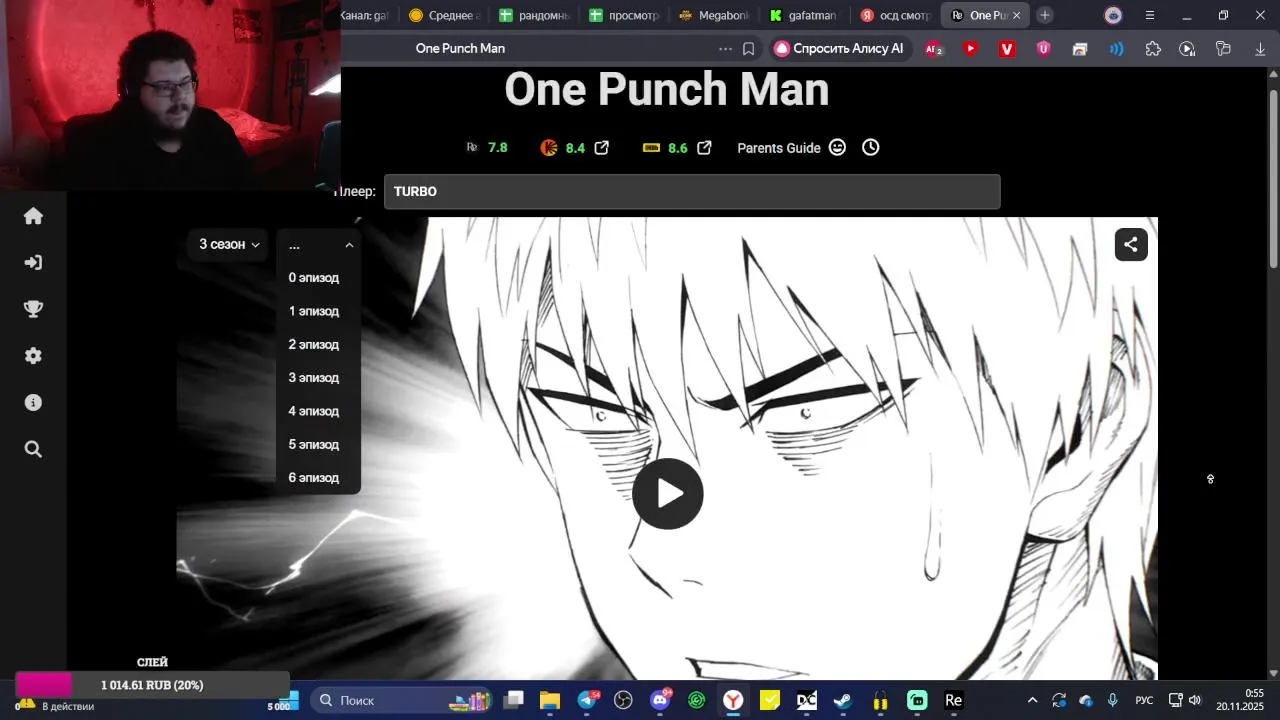The height and width of the screenshot is (720, 1280).
Task: Click the smiley icon beside Parents Guide
Action: pos(838,147)
